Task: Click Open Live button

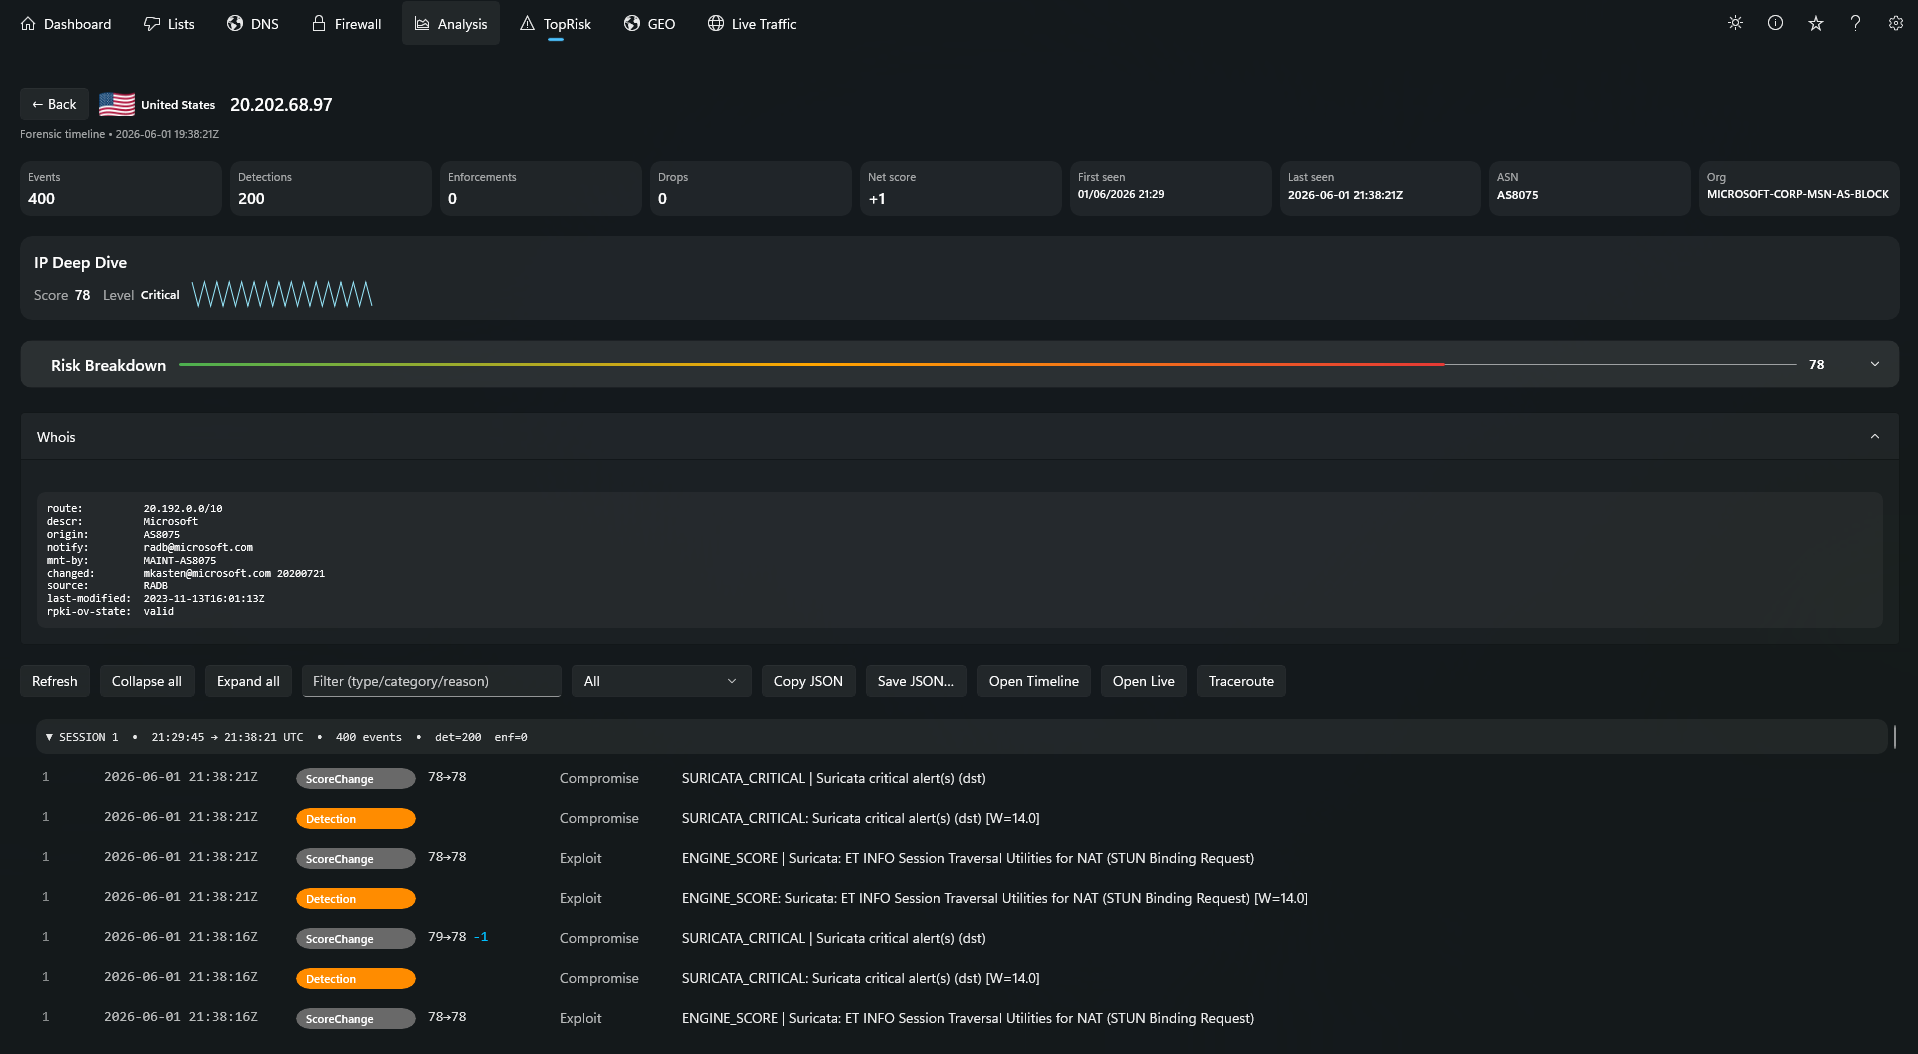Action: pos(1144,681)
